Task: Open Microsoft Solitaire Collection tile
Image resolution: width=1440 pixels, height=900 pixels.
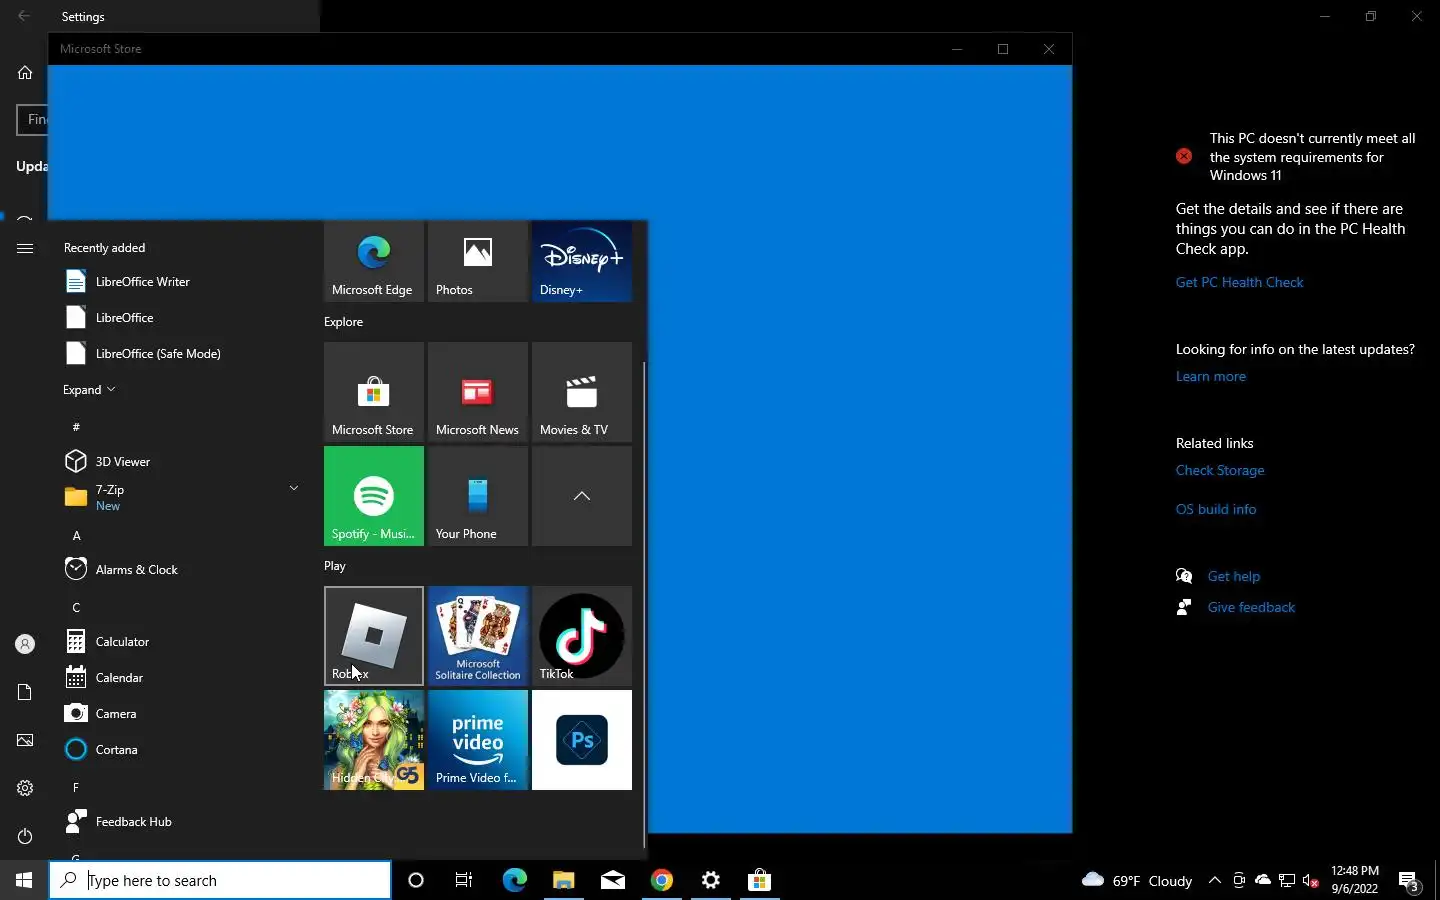Action: (478, 636)
